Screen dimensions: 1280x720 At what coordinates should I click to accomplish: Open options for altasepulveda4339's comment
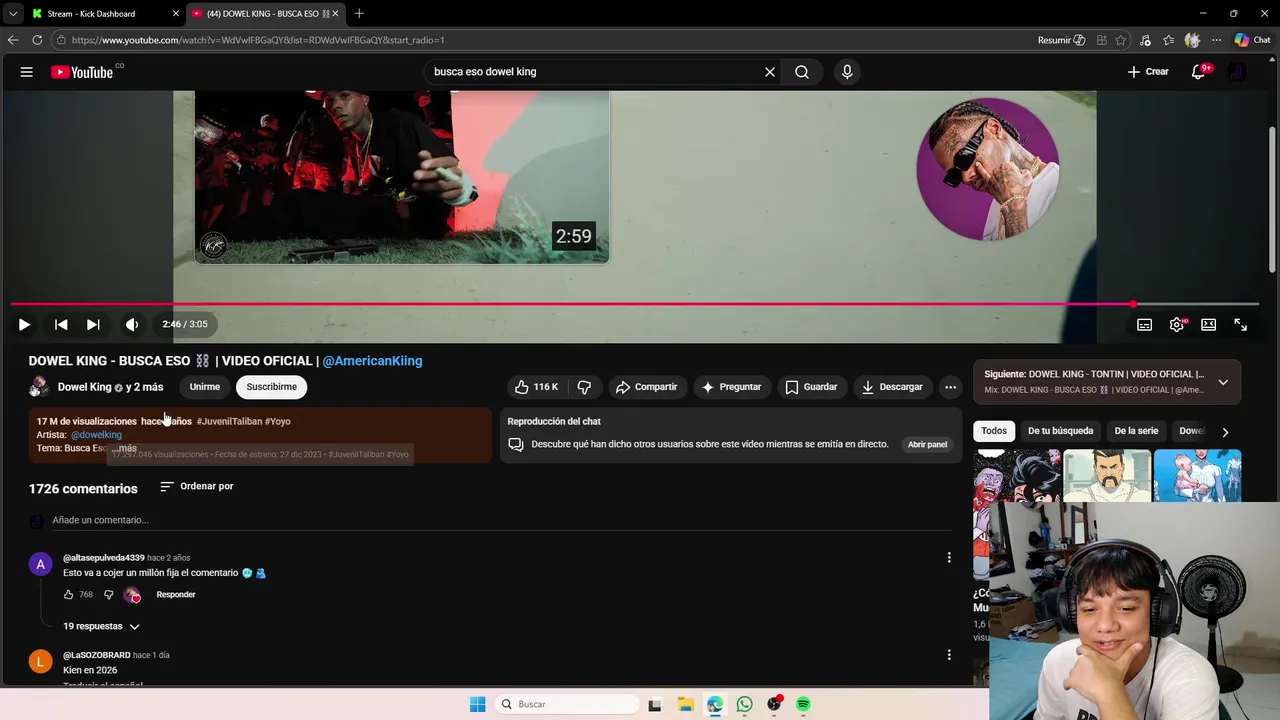tap(949, 557)
